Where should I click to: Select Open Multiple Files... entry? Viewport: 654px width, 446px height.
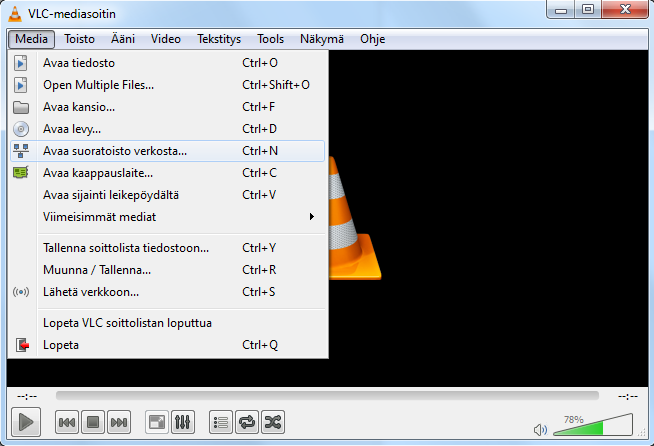coord(167,85)
